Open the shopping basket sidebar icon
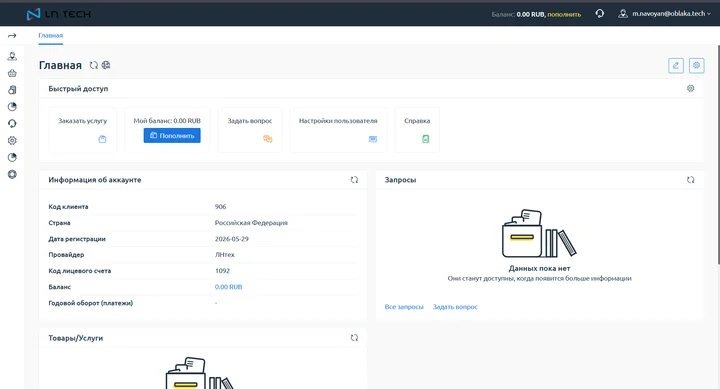This screenshot has width=720, height=389. tap(12, 73)
